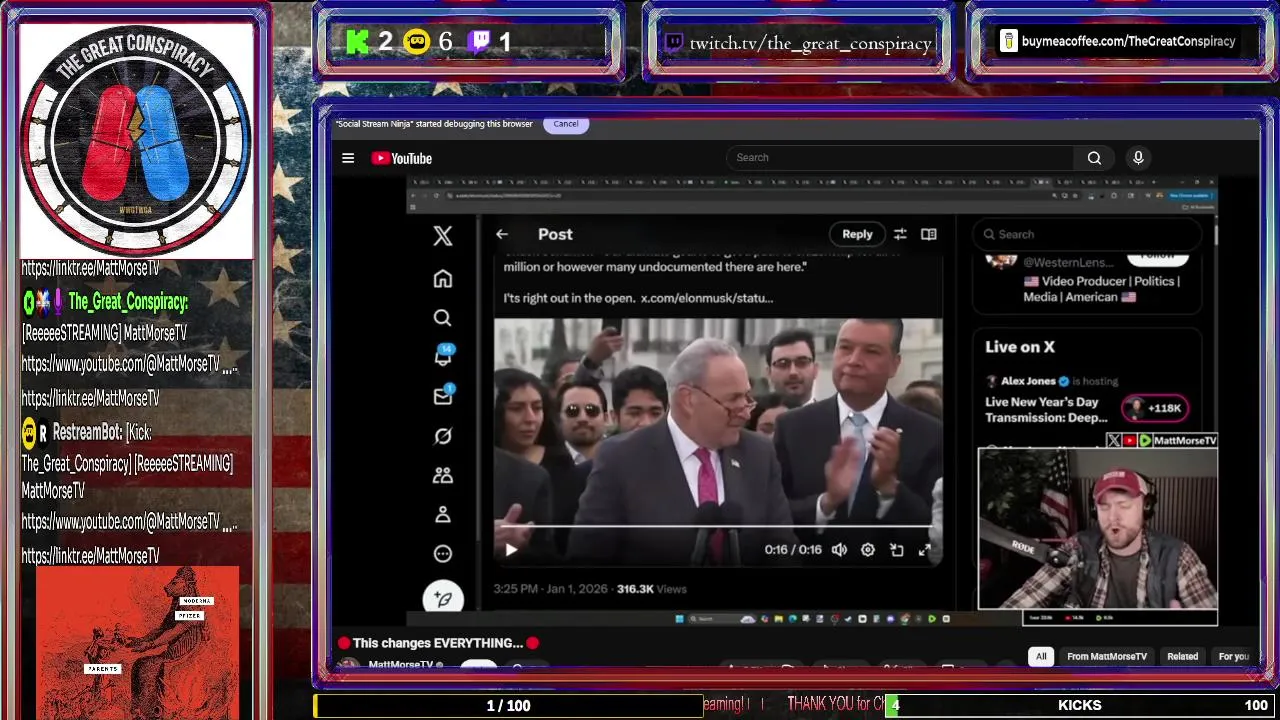Mute the post video volume
The width and height of the screenshot is (1280, 720).
tap(839, 550)
